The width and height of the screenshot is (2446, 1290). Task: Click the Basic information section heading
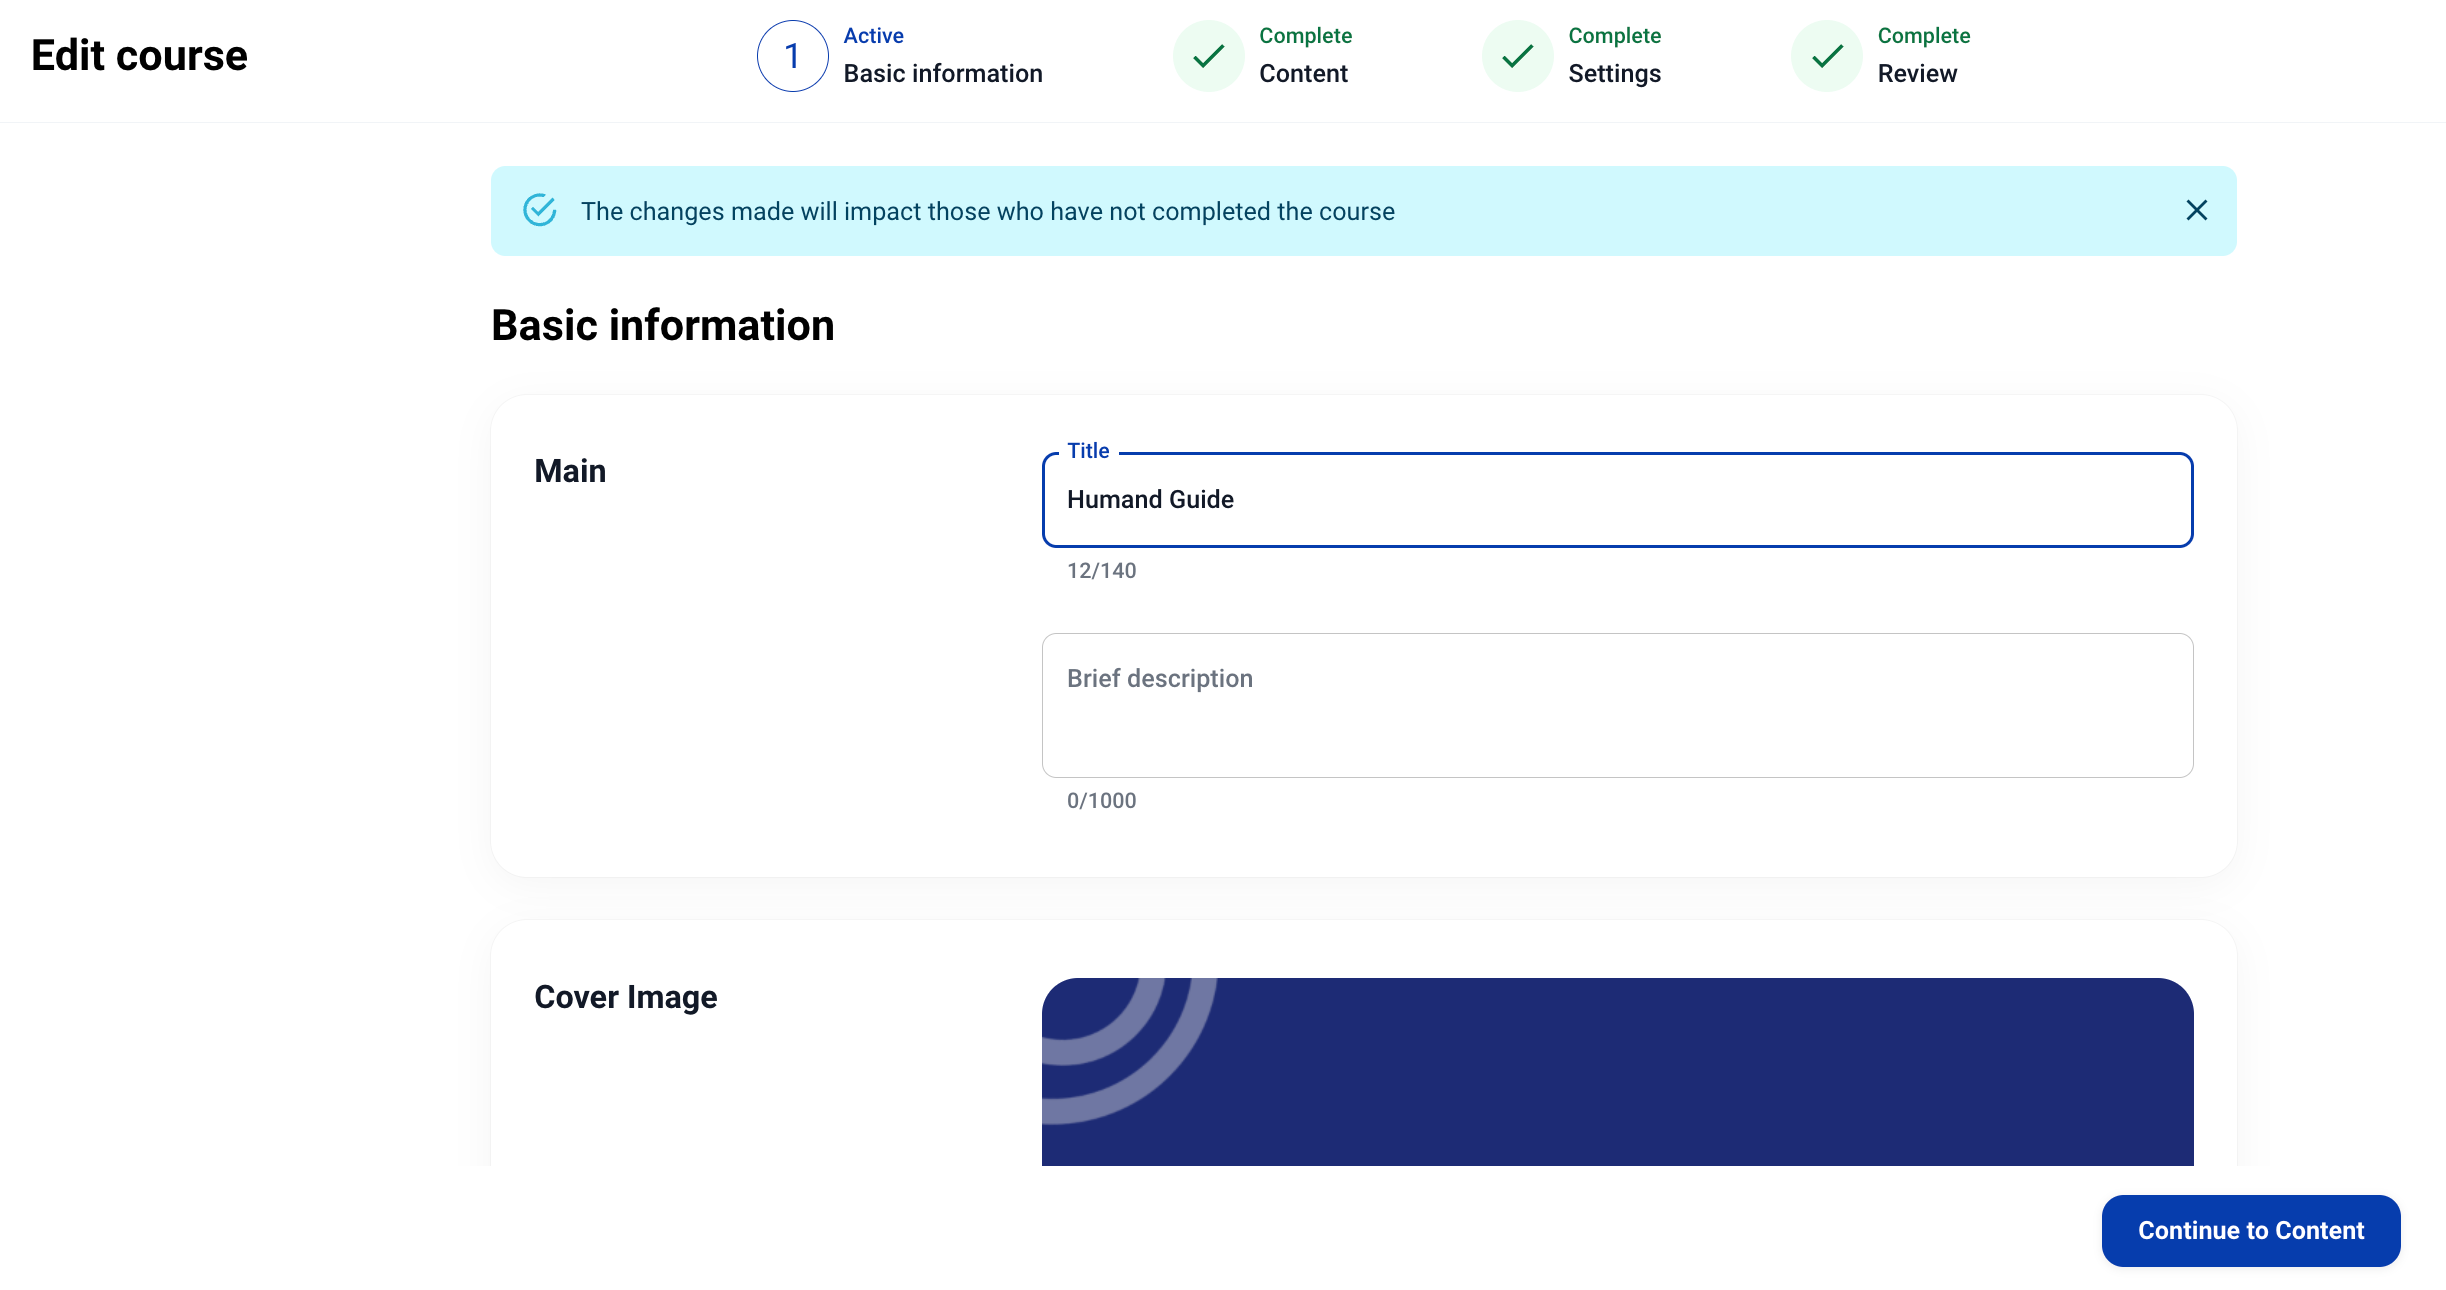[662, 325]
